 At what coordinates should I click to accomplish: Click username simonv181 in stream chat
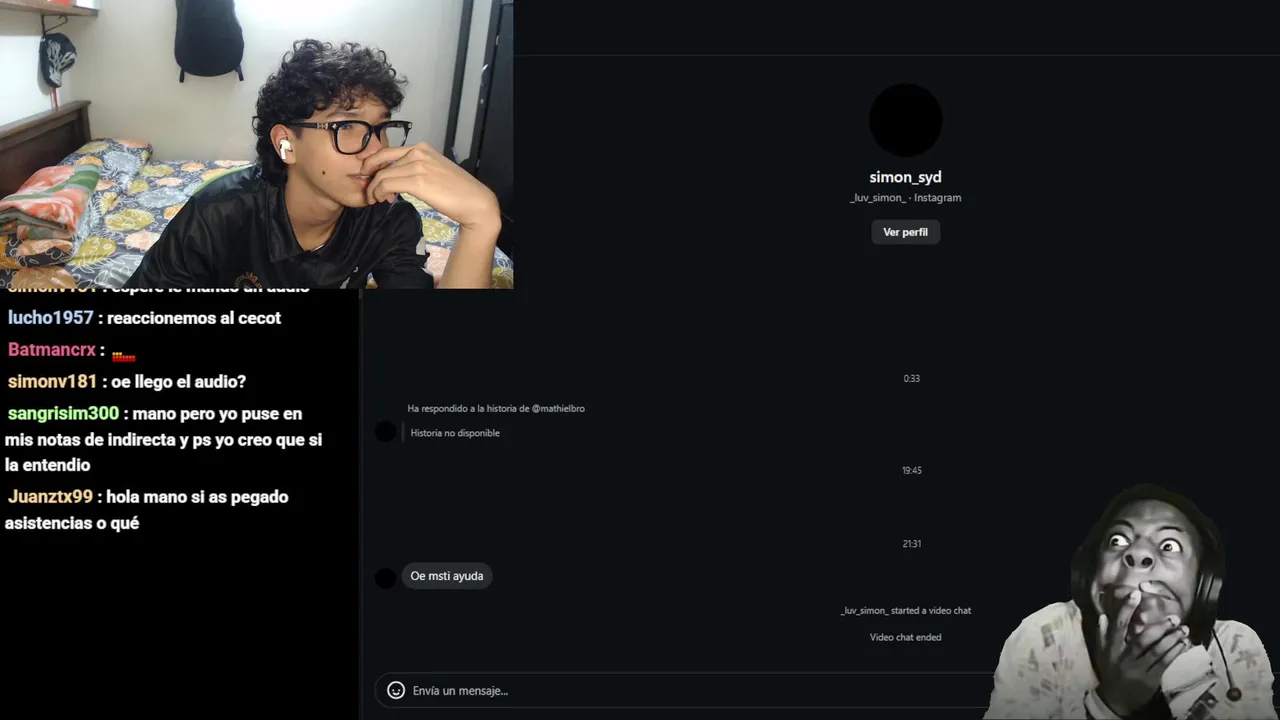(x=52, y=382)
